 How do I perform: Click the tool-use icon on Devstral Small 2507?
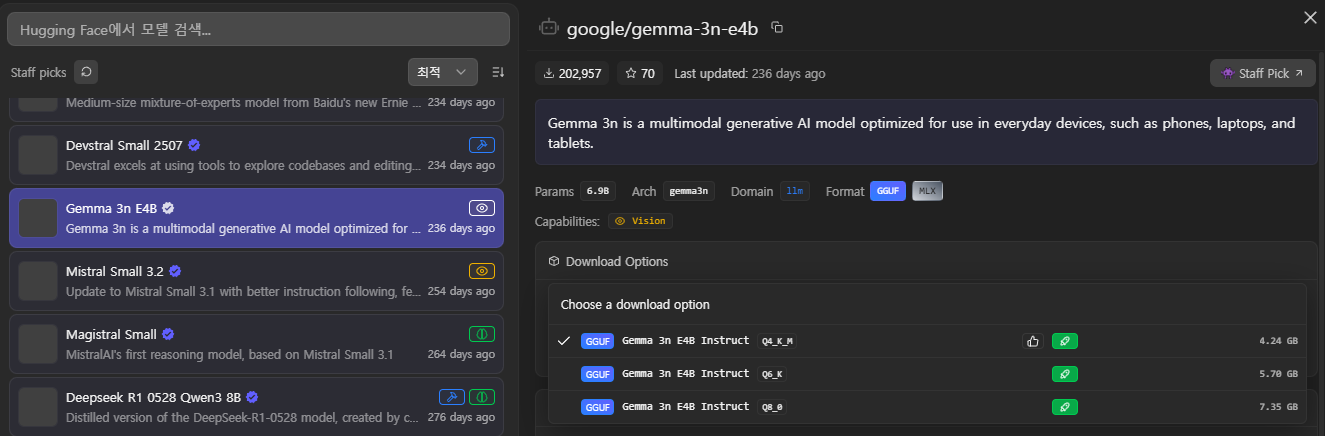click(481, 145)
